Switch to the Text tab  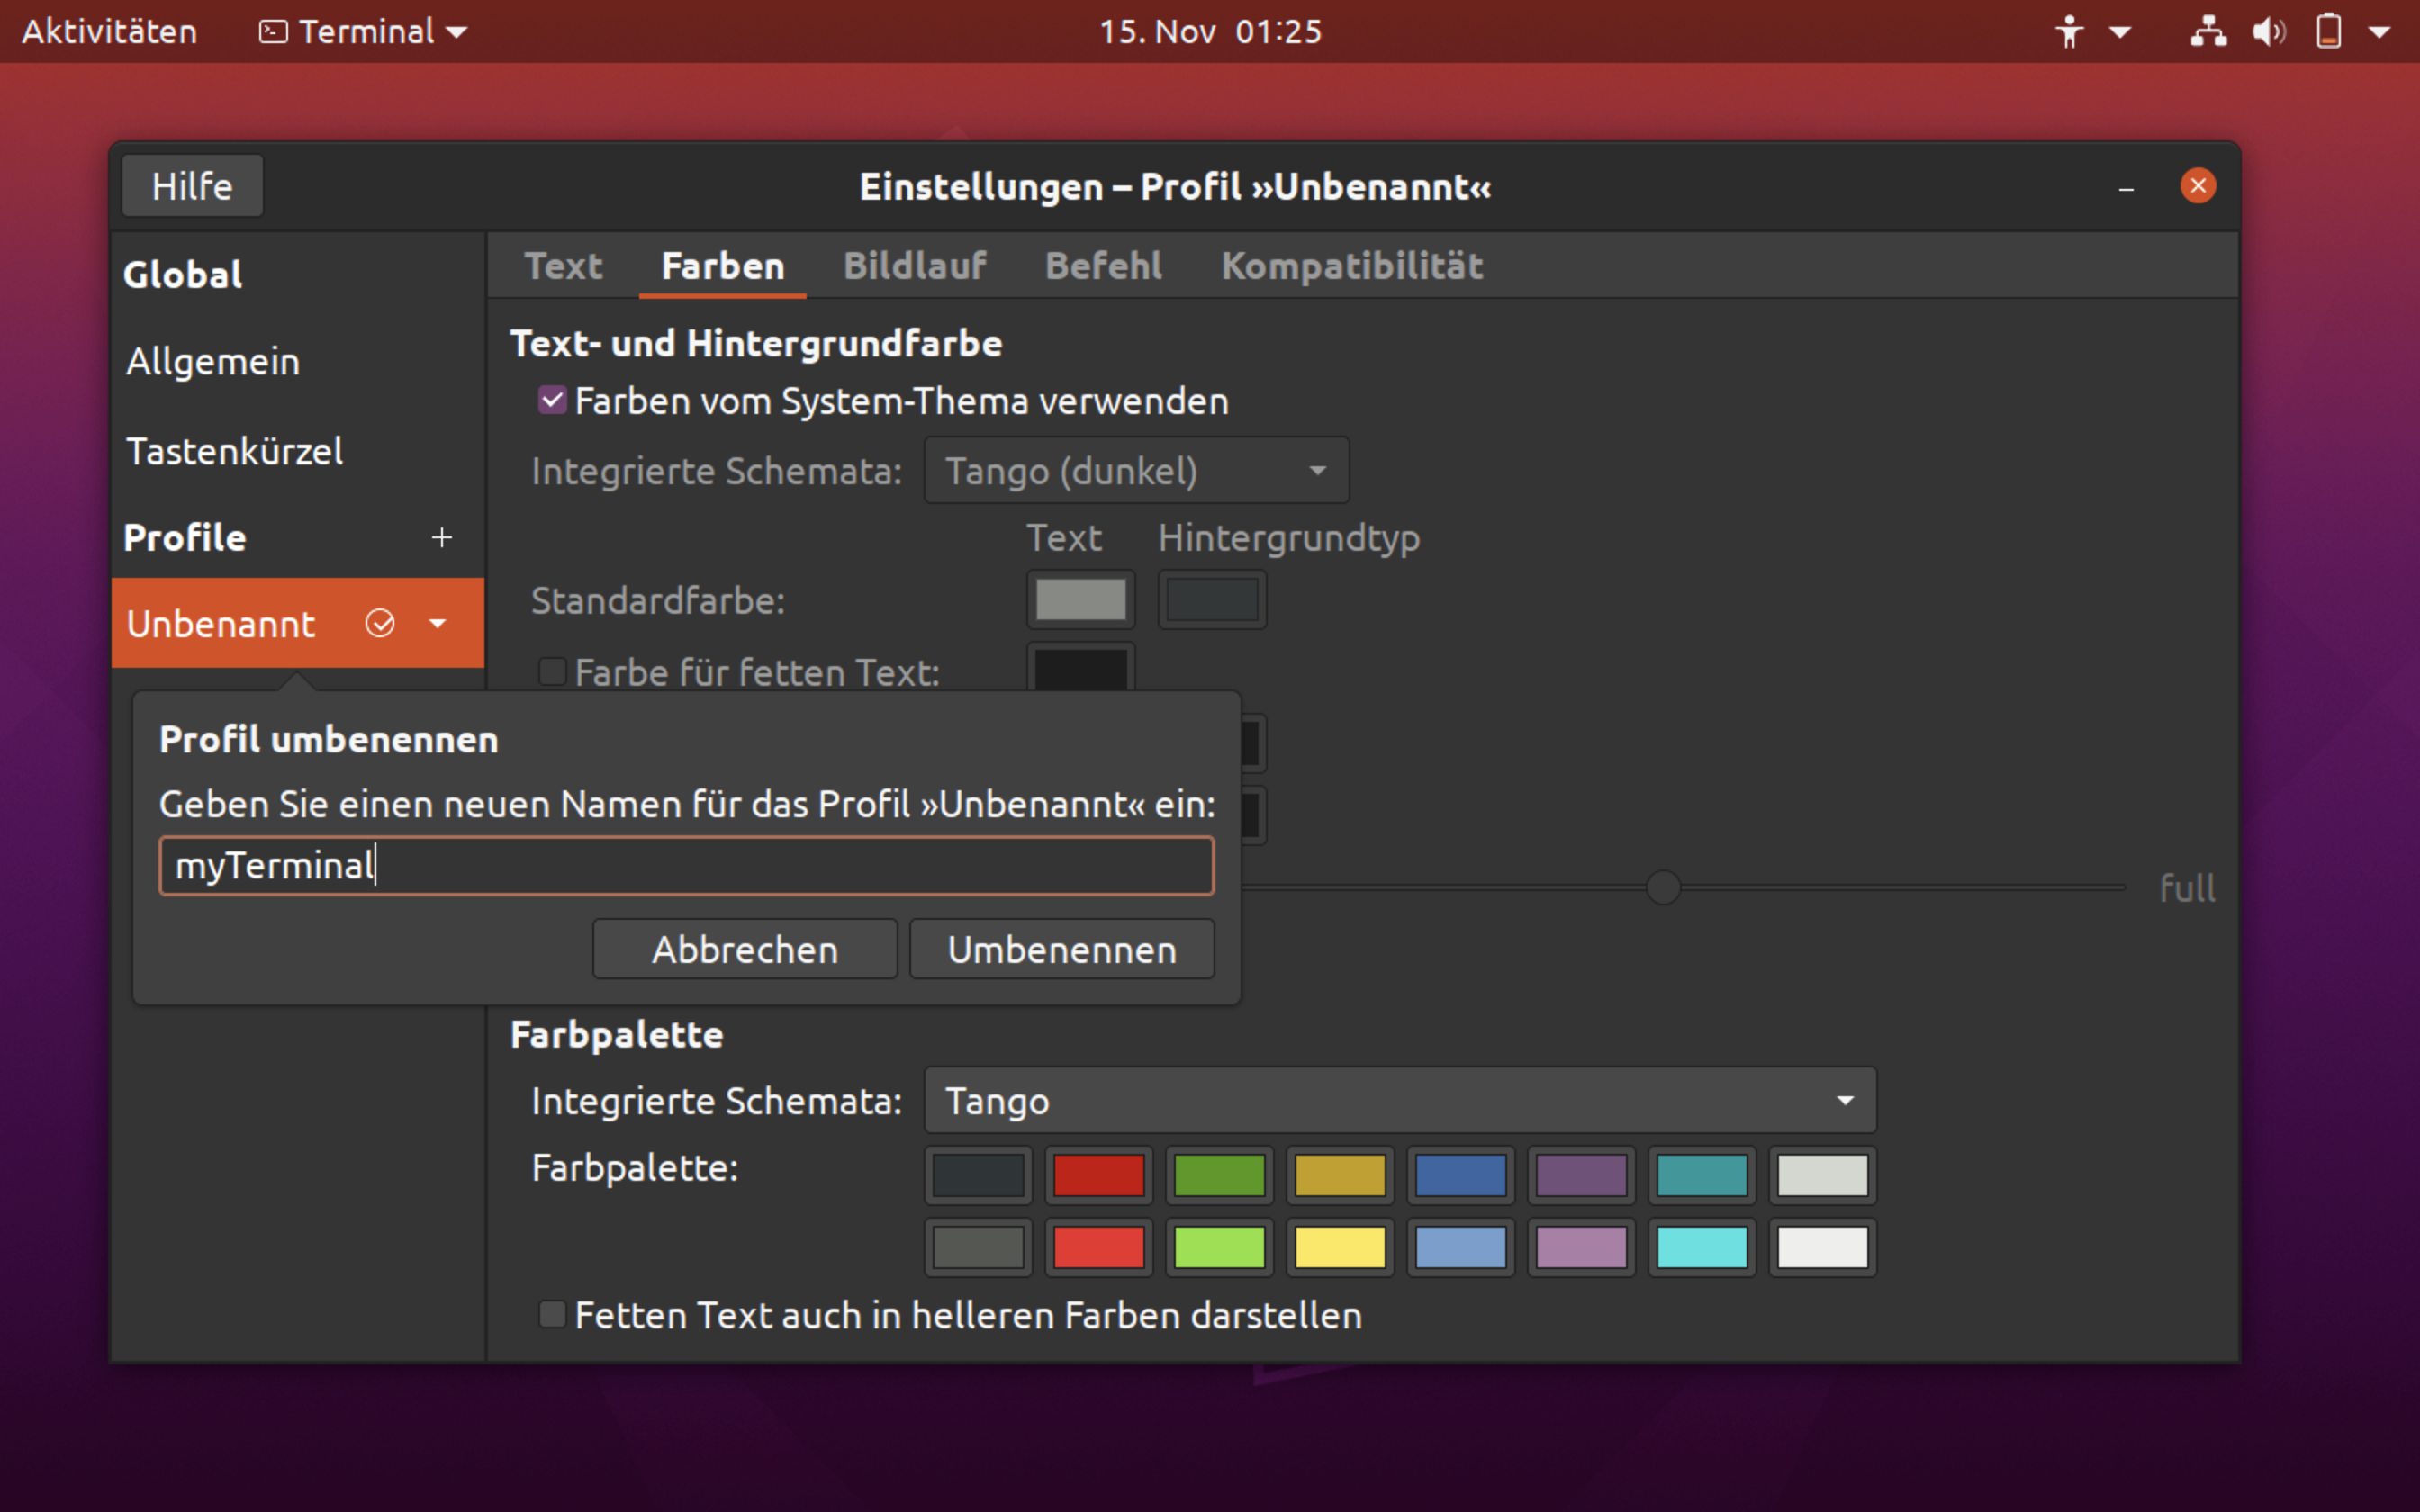(563, 266)
